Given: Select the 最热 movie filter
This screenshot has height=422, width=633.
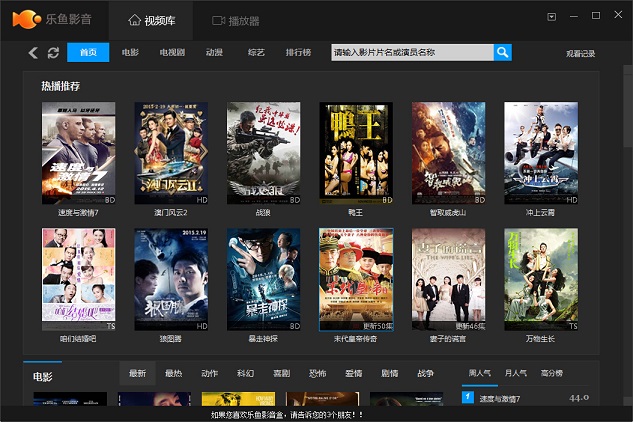Looking at the screenshot, I should click(x=173, y=373).
